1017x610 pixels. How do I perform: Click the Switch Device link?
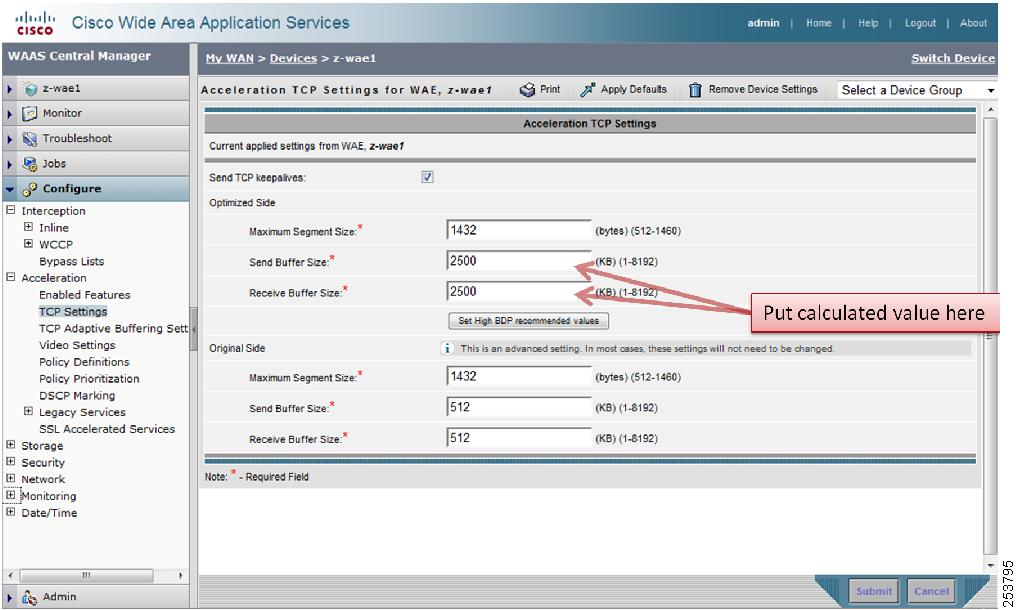(953, 58)
